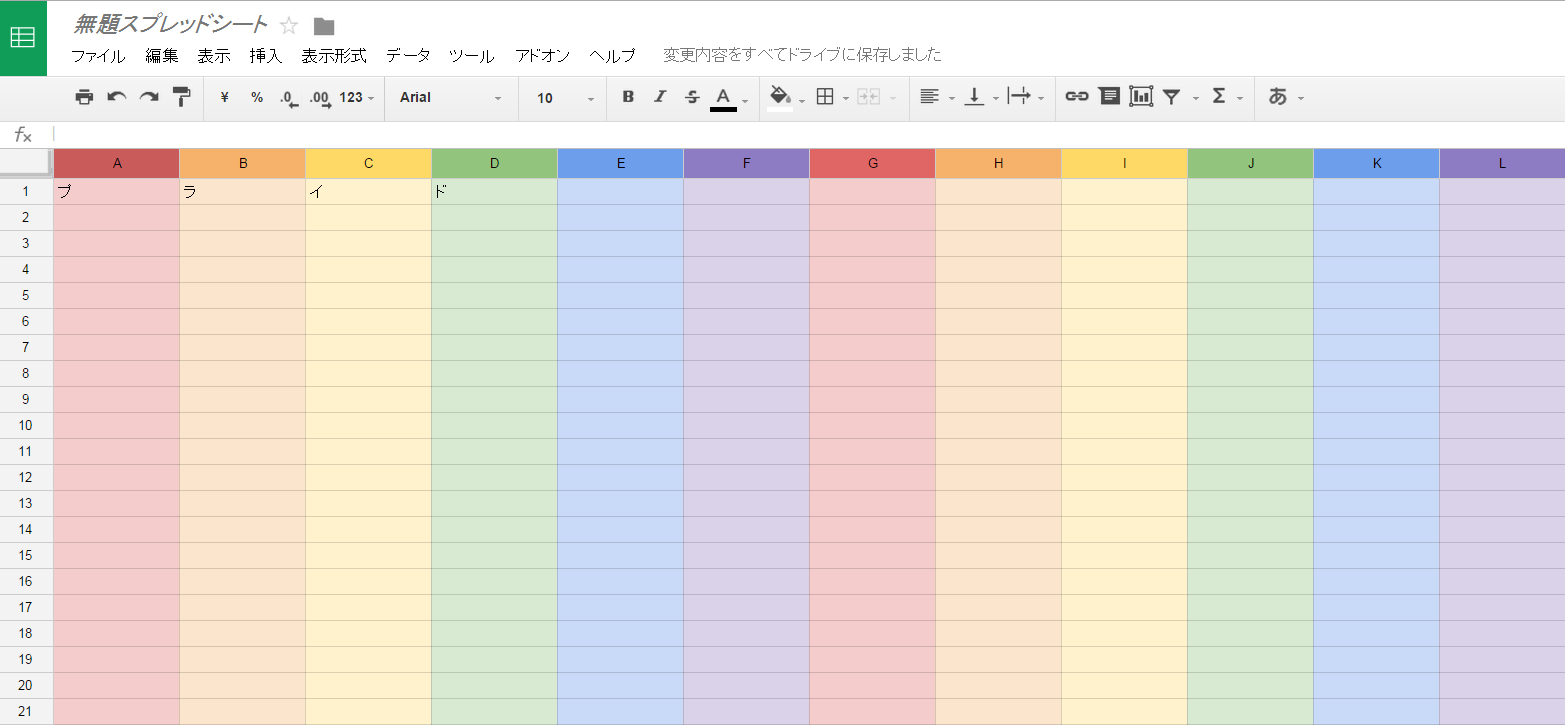
Task: Toggle italic formatting
Action: click(x=660, y=97)
